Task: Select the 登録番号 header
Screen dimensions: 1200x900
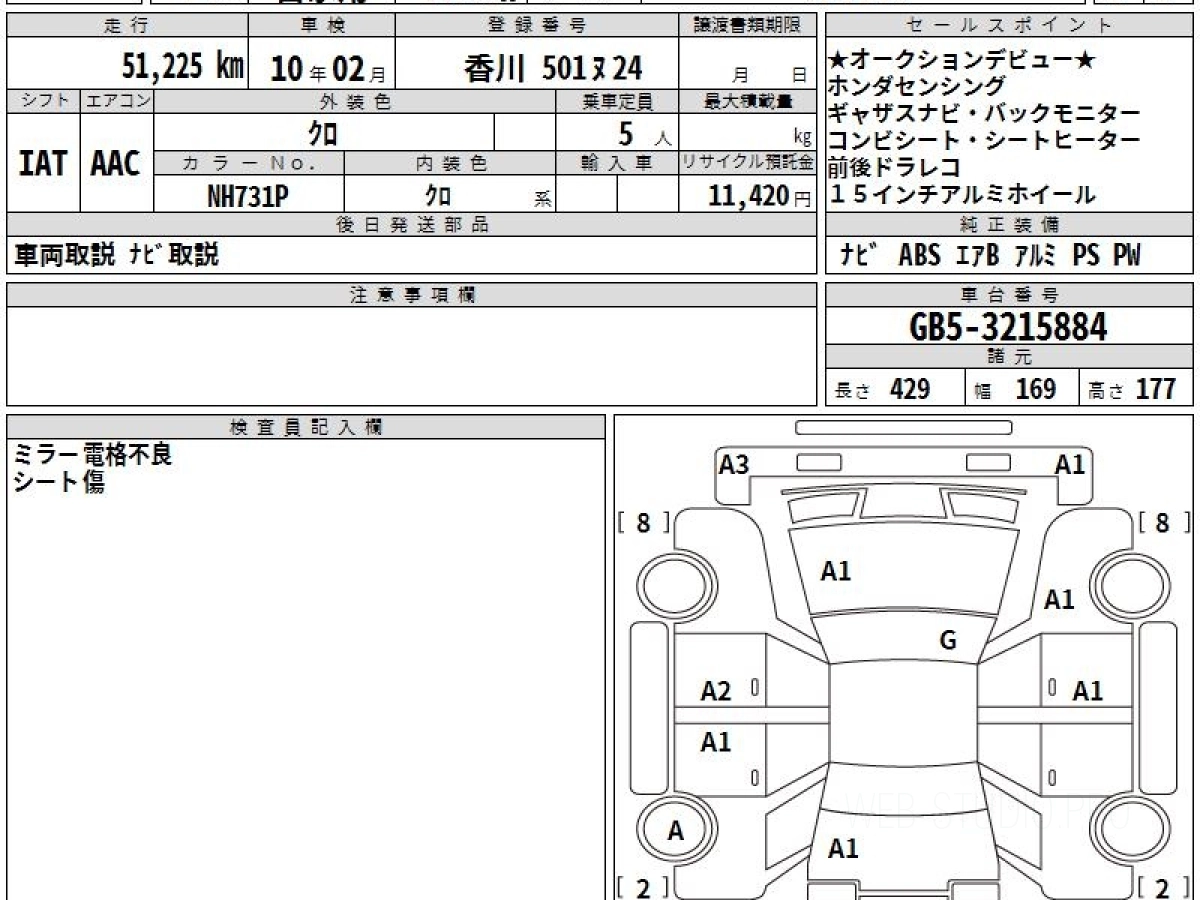Action: pyautogui.click(x=537, y=26)
